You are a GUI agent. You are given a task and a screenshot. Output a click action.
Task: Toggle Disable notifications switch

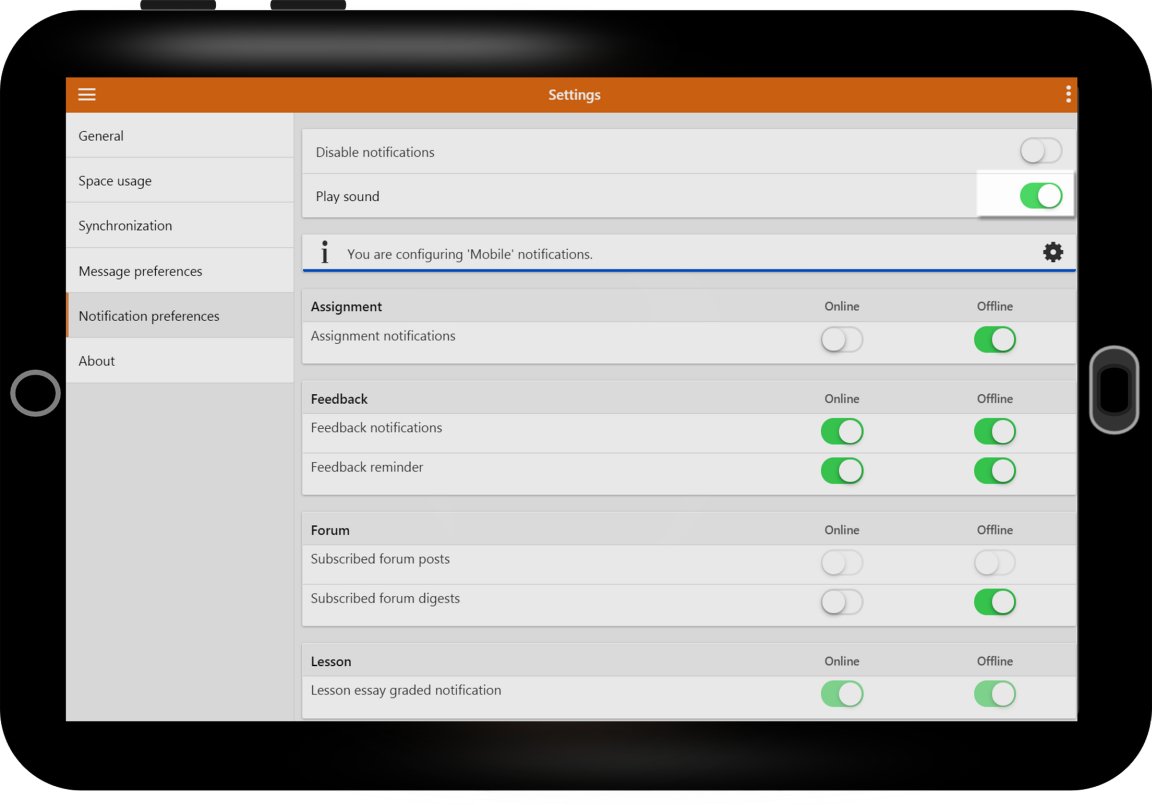(x=1040, y=151)
